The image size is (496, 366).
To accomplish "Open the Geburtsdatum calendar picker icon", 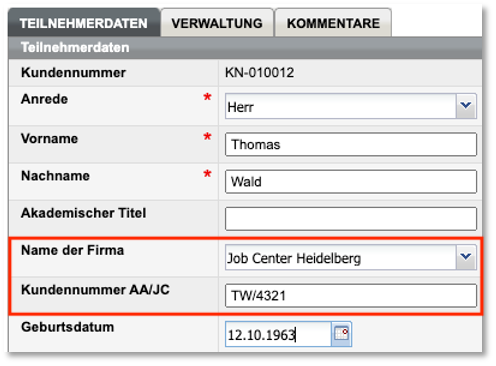I will point(341,334).
